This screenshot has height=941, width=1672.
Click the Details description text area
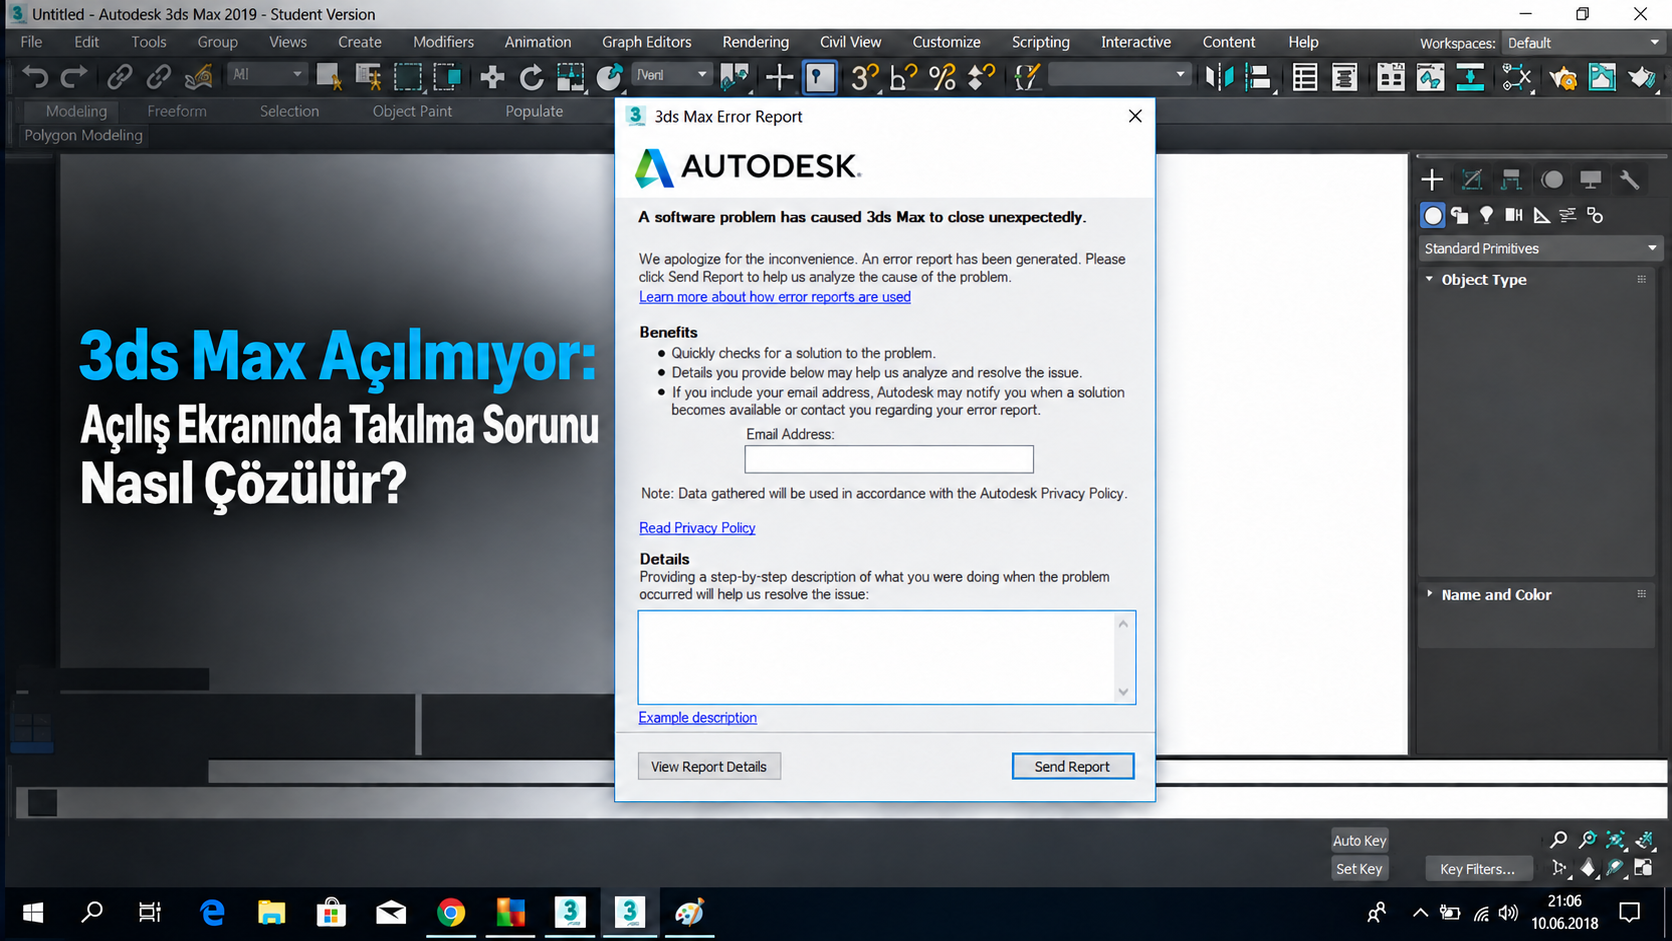[x=887, y=657]
